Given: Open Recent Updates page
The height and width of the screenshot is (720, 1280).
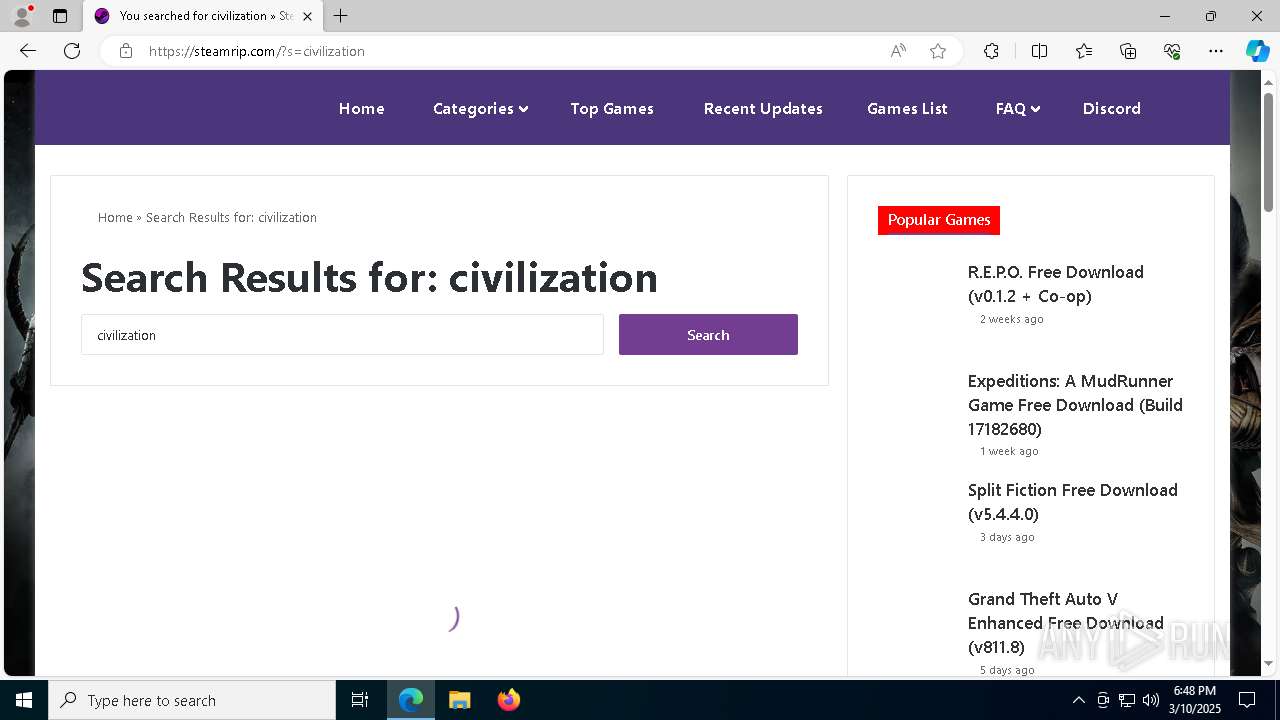Looking at the screenshot, I should coord(763,108).
